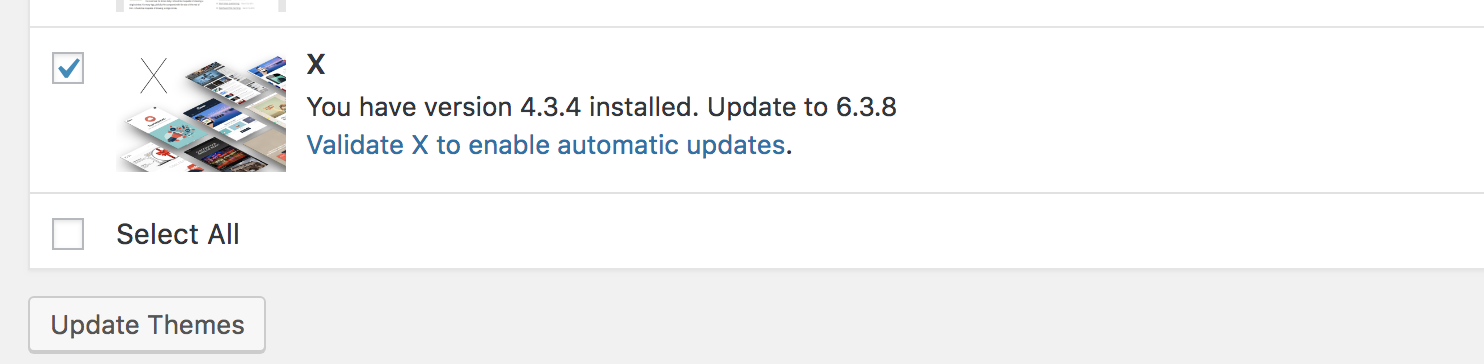
Task: Click the X theme screenshot thumbnail
Action: pos(201,114)
